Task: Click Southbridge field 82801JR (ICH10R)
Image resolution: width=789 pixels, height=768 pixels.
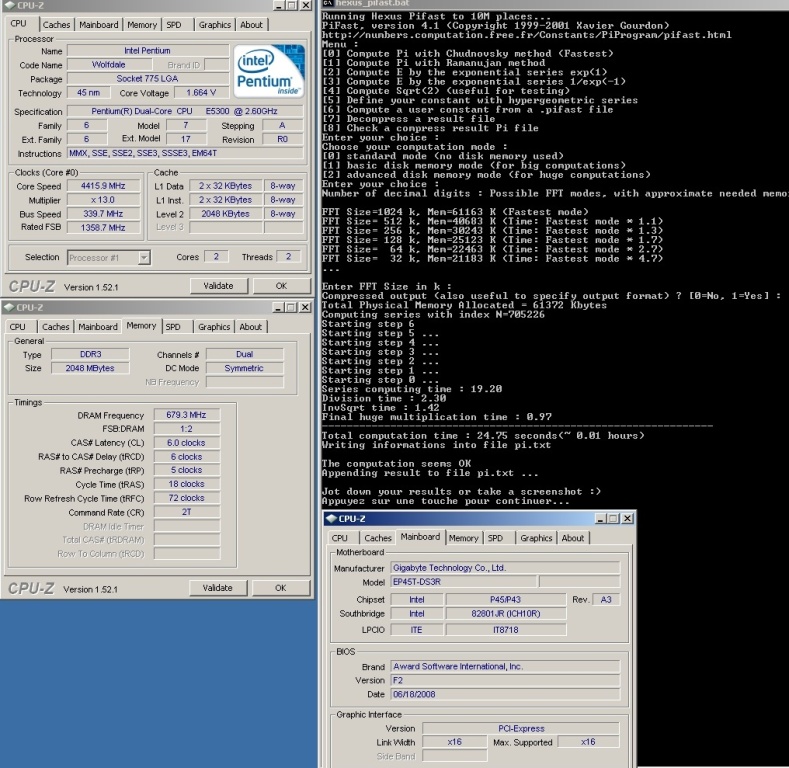Action: (x=506, y=614)
